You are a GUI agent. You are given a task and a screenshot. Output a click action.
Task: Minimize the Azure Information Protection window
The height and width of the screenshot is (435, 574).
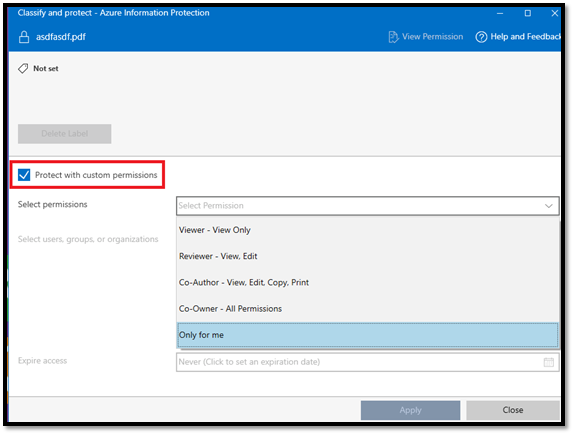(500, 13)
